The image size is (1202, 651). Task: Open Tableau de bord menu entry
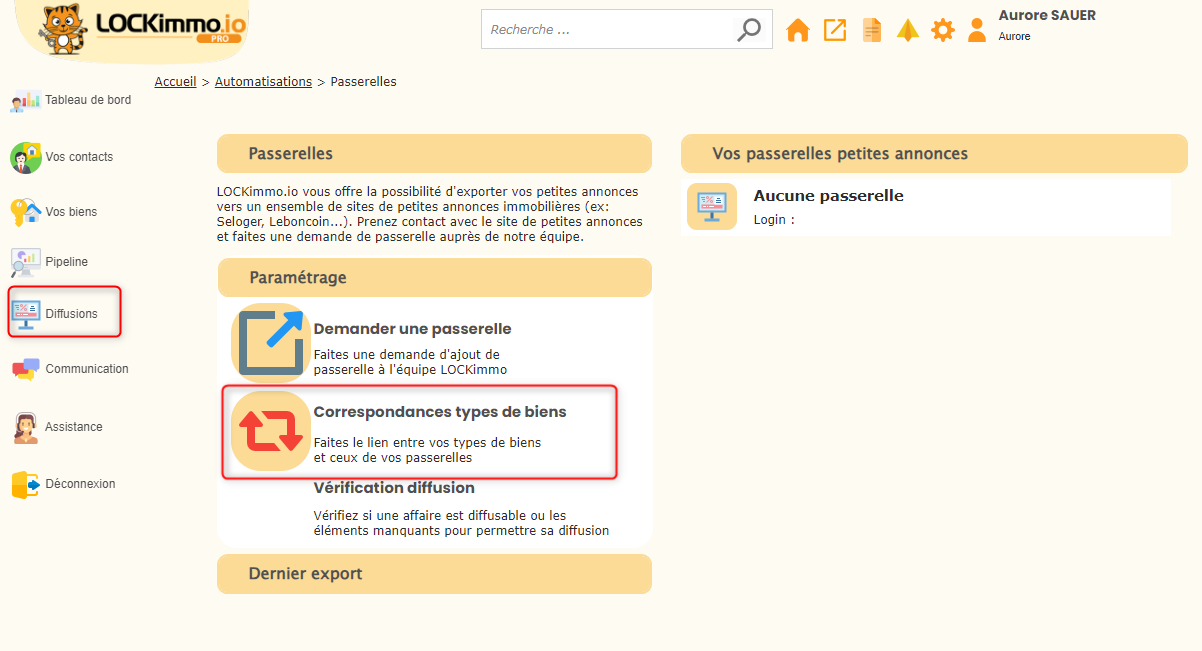pos(88,100)
